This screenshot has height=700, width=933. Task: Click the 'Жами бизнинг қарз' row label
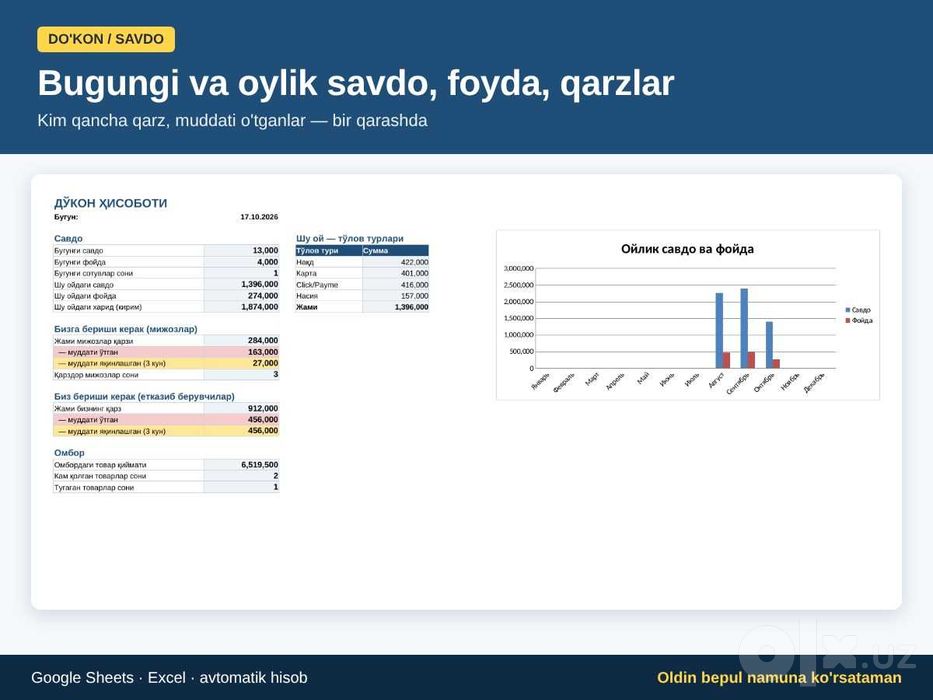[x=87, y=409]
